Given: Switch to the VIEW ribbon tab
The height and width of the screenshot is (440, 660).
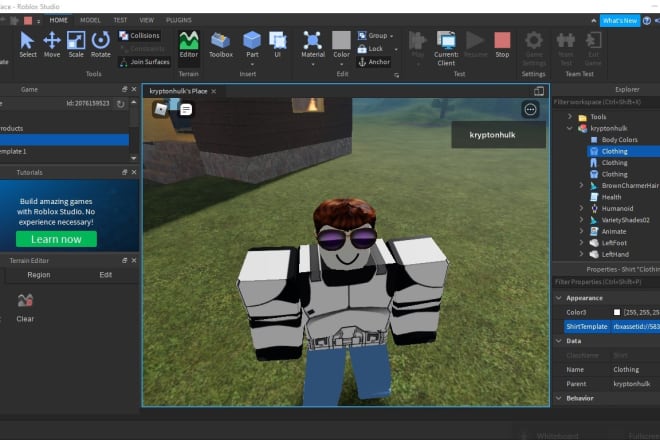Looking at the screenshot, I should pyautogui.click(x=146, y=20).
